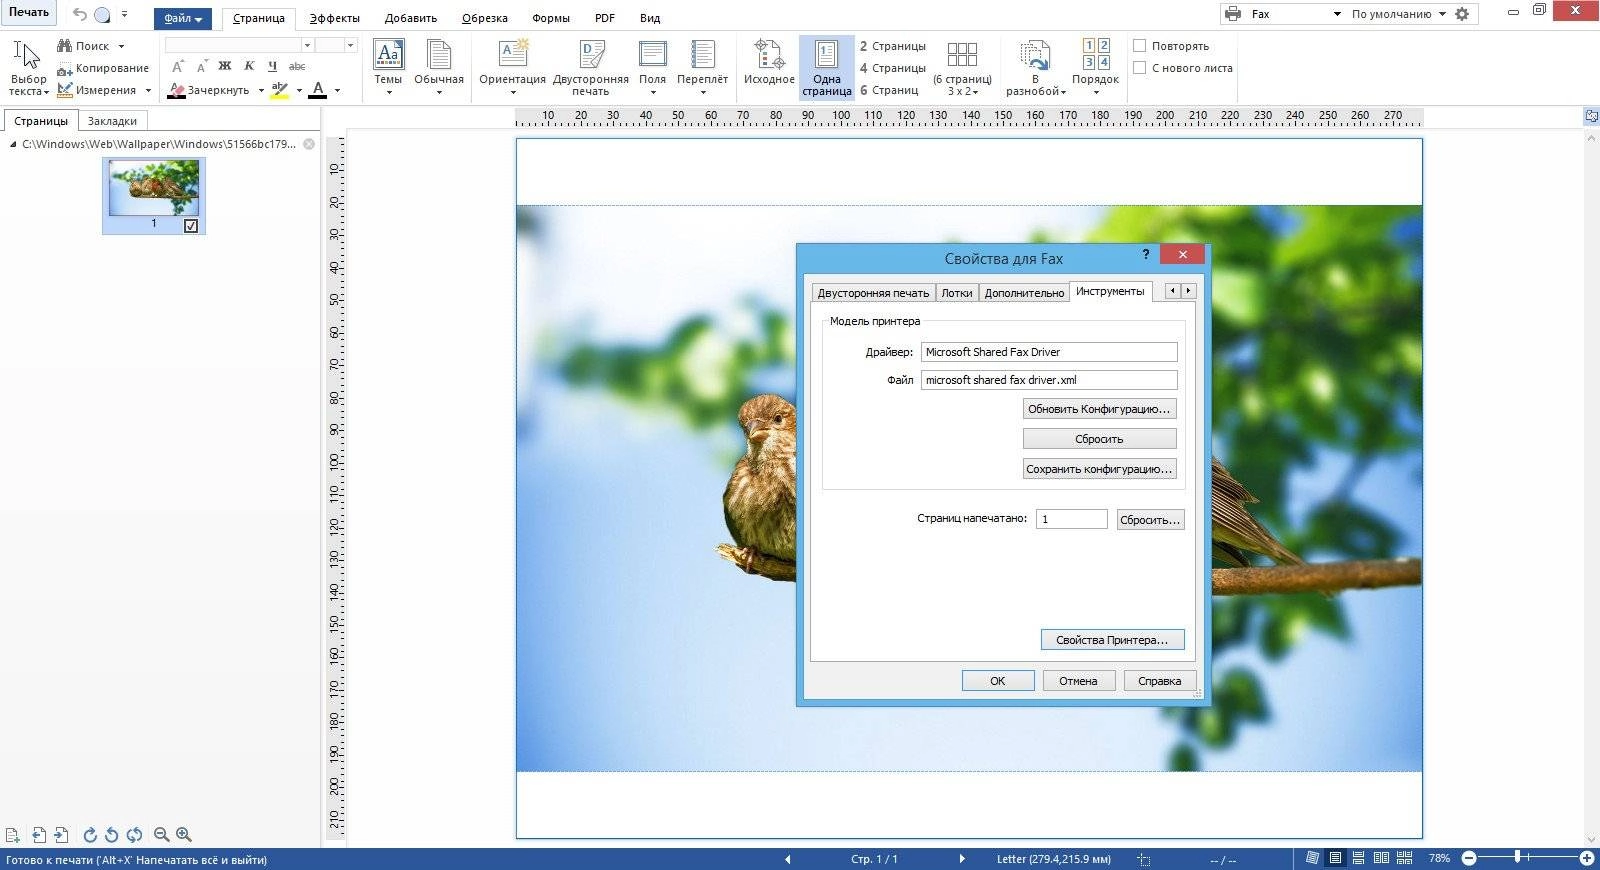
Task: Rotate page clockwise in pages panel
Action: point(90,835)
